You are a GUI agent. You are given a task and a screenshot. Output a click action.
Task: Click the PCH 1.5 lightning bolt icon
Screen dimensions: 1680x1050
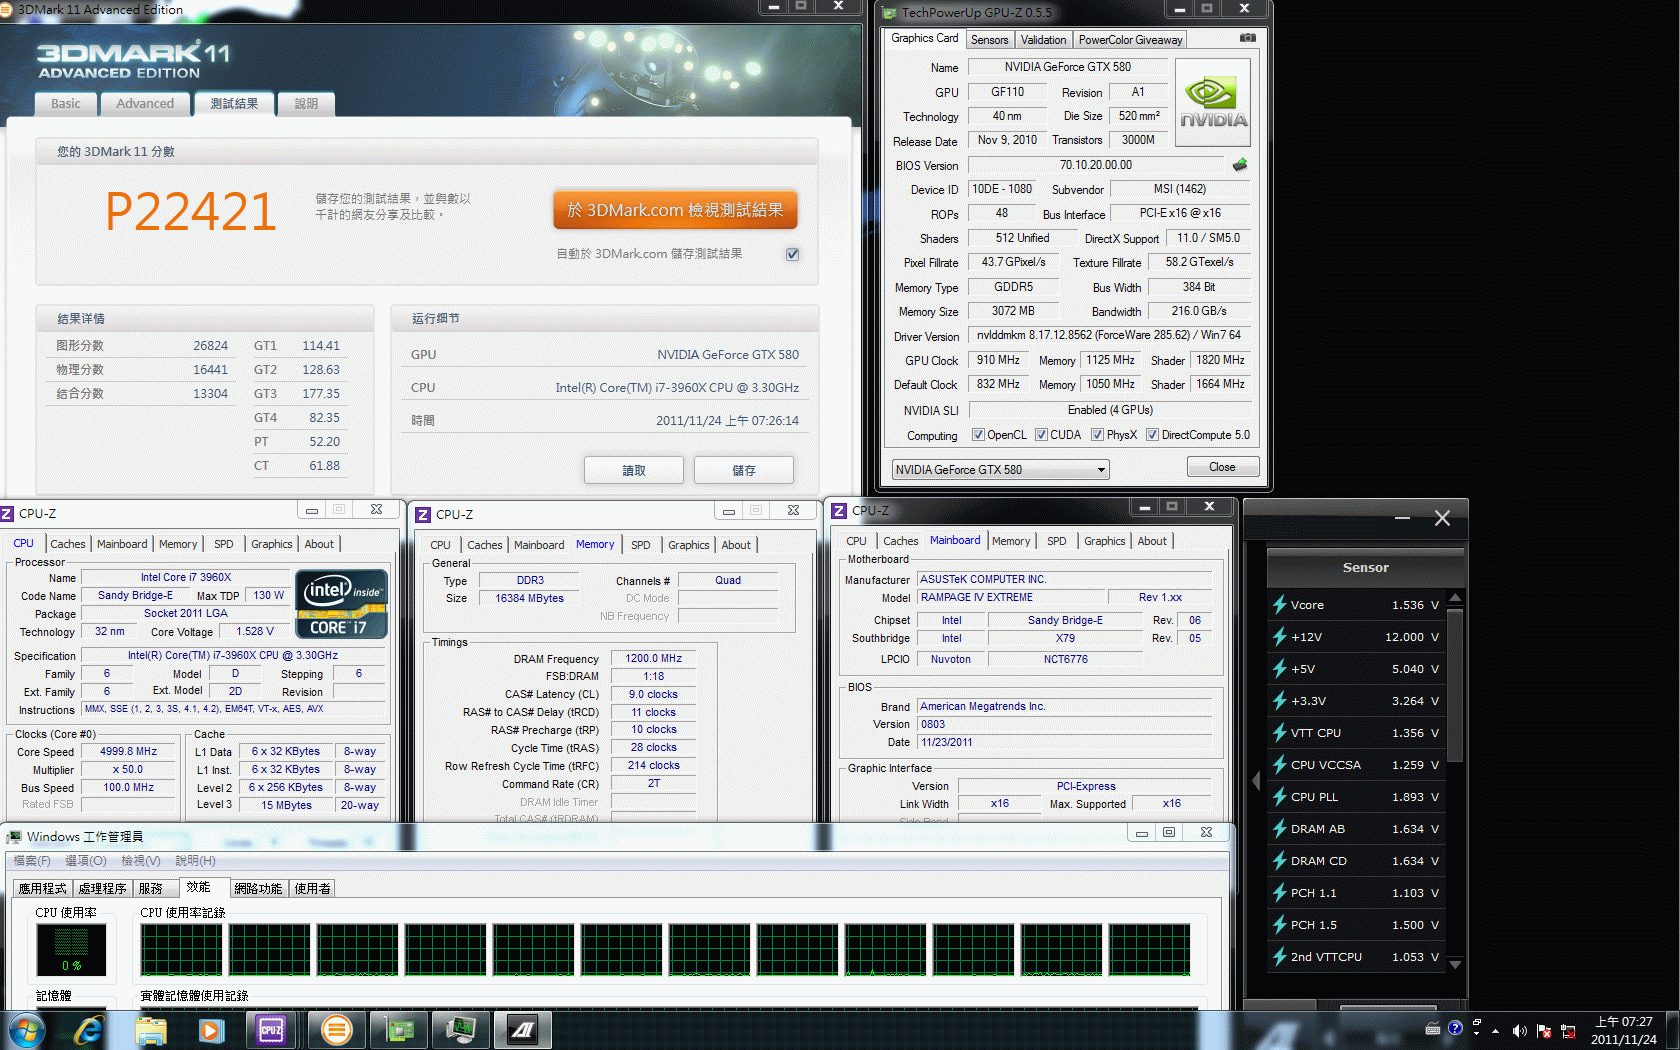tap(1279, 925)
